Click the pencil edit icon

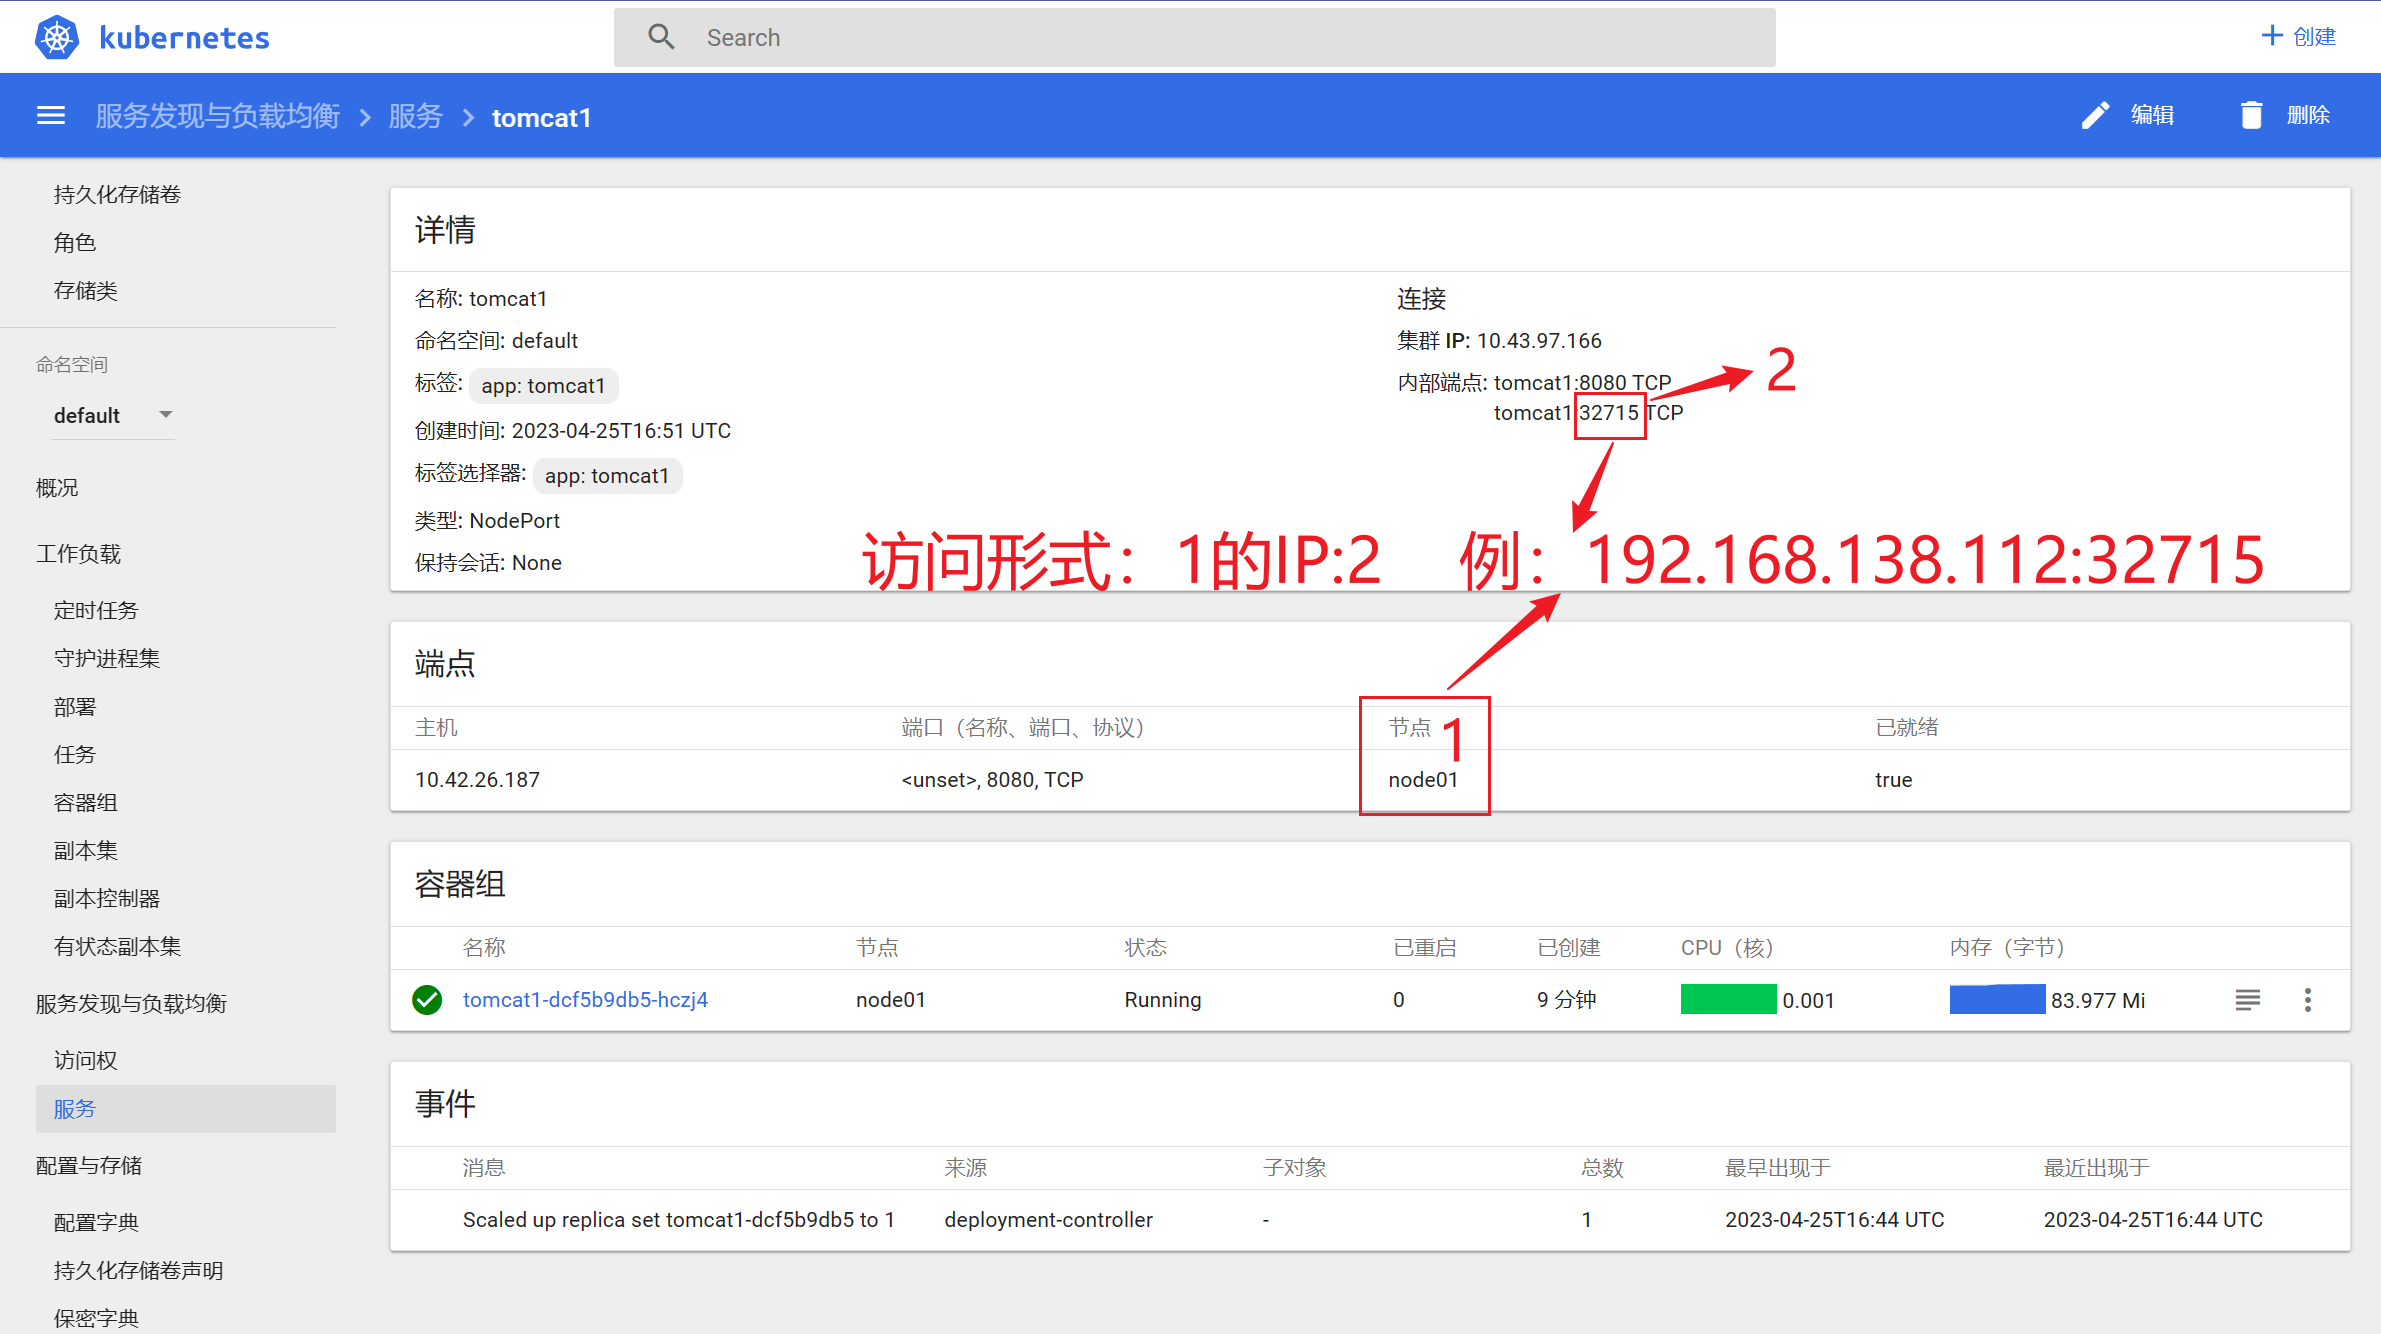(2095, 116)
